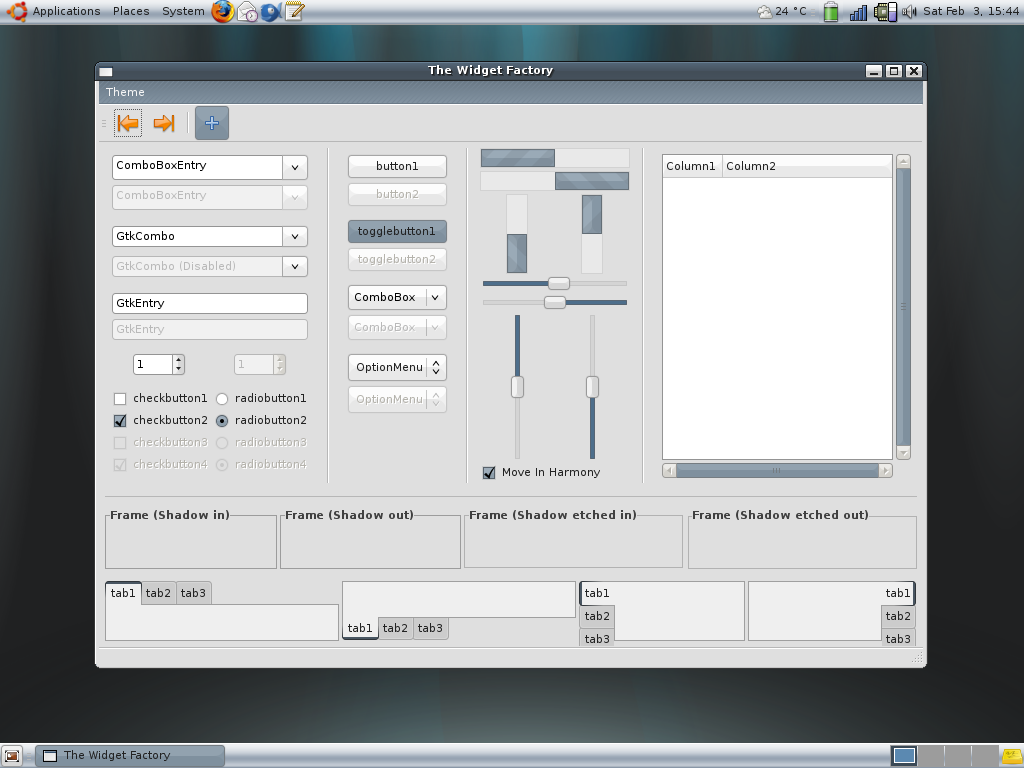Click the Column1 header
Screen dimensions: 1024x768
[x=692, y=166]
